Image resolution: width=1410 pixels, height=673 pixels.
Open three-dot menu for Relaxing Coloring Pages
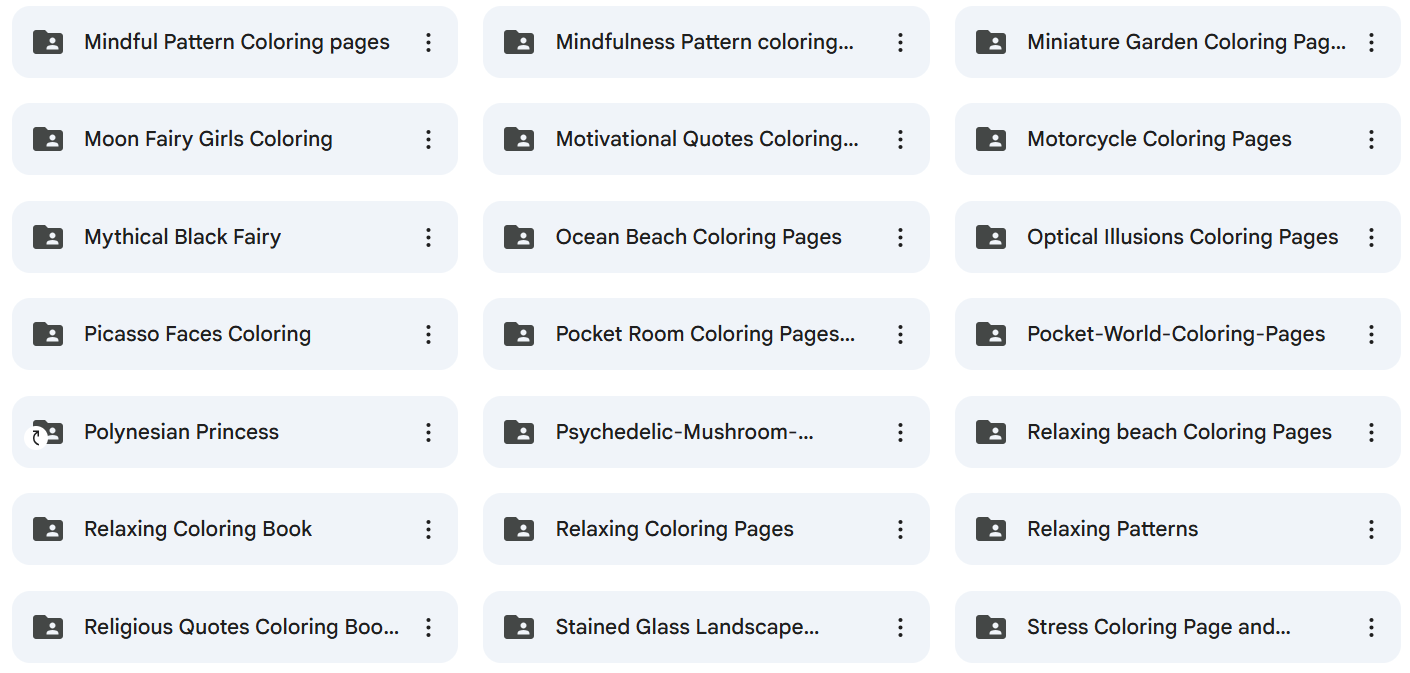900,529
